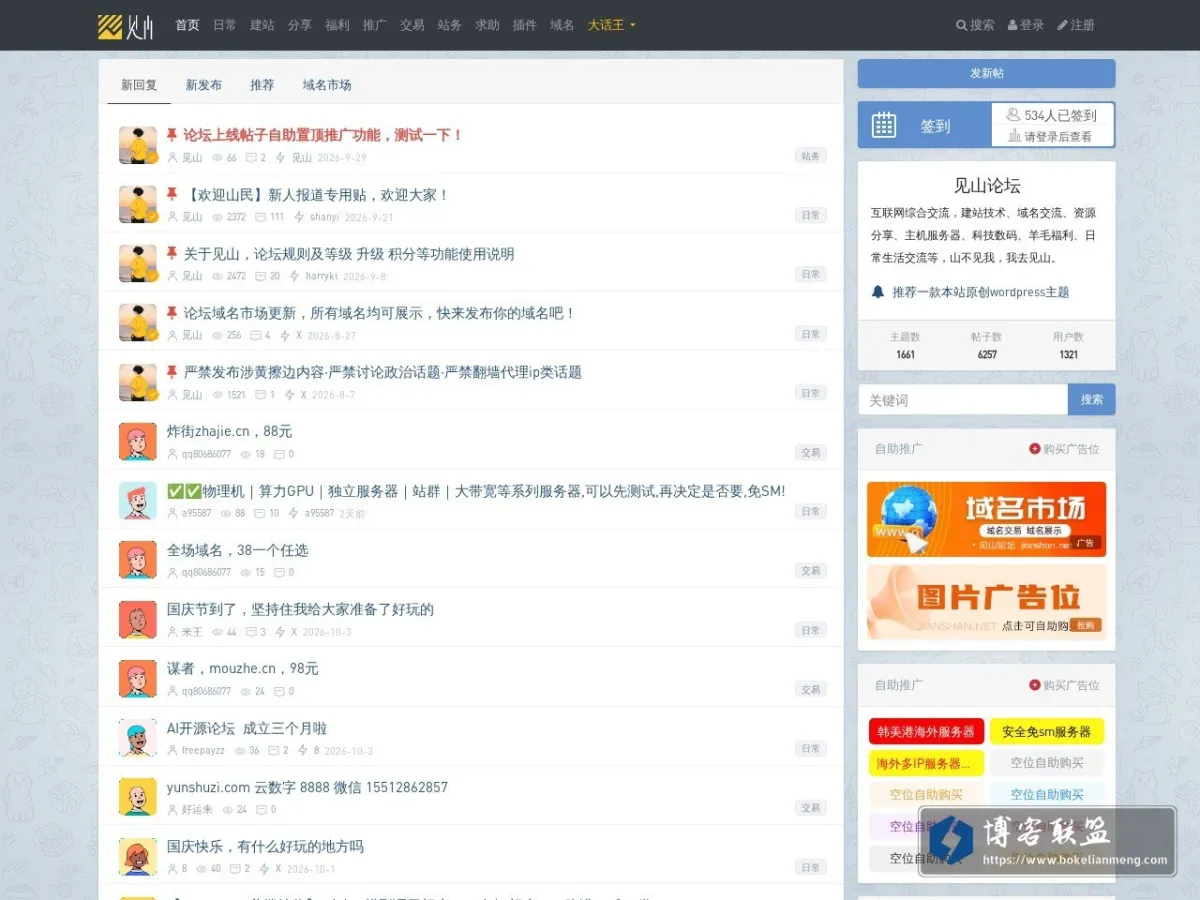
Task: Open 建站 navigation item
Action: (x=262, y=25)
